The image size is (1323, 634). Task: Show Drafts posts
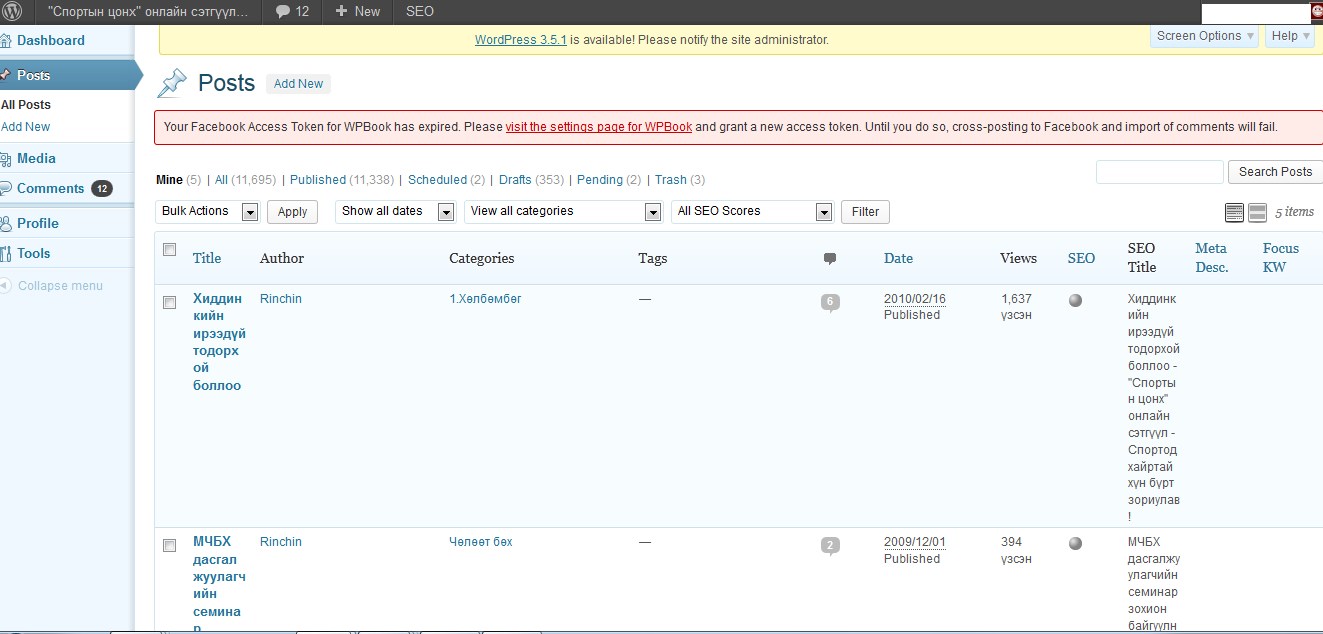point(515,180)
